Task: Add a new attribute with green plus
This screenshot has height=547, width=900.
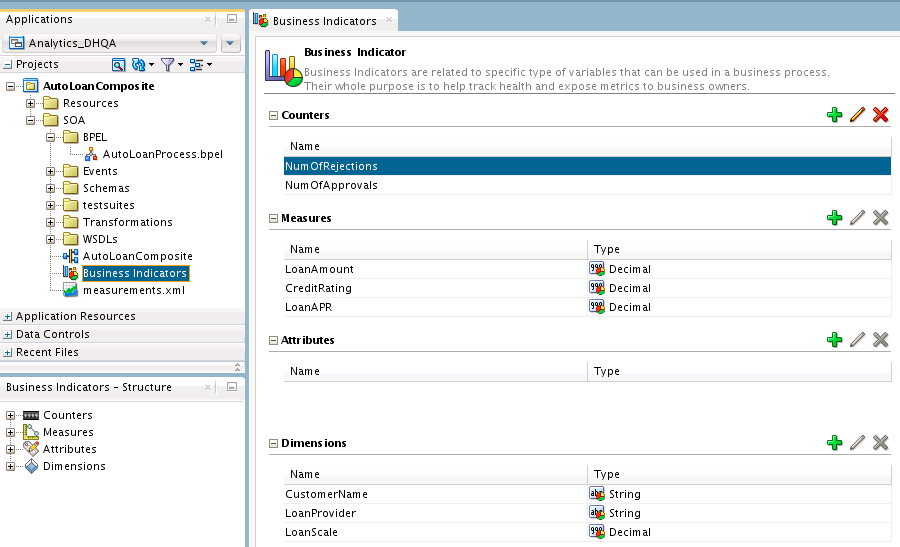Action: (x=835, y=340)
